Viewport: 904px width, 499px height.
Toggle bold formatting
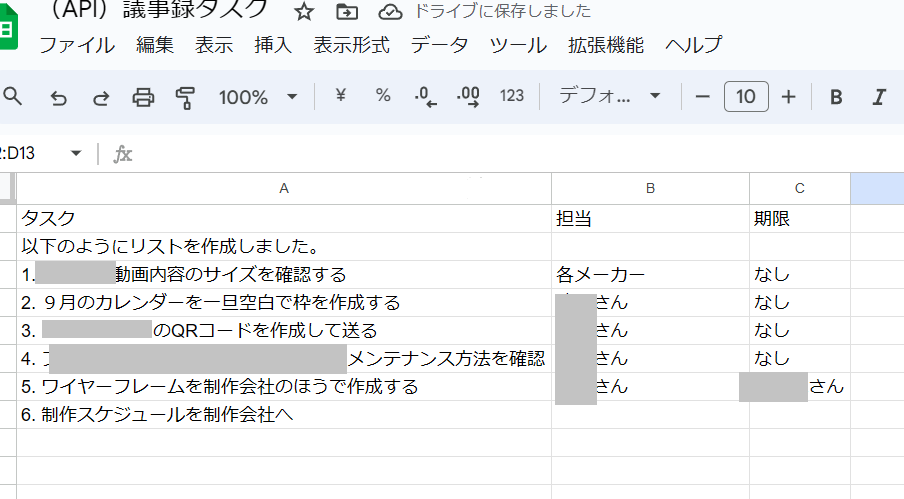[836, 97]
